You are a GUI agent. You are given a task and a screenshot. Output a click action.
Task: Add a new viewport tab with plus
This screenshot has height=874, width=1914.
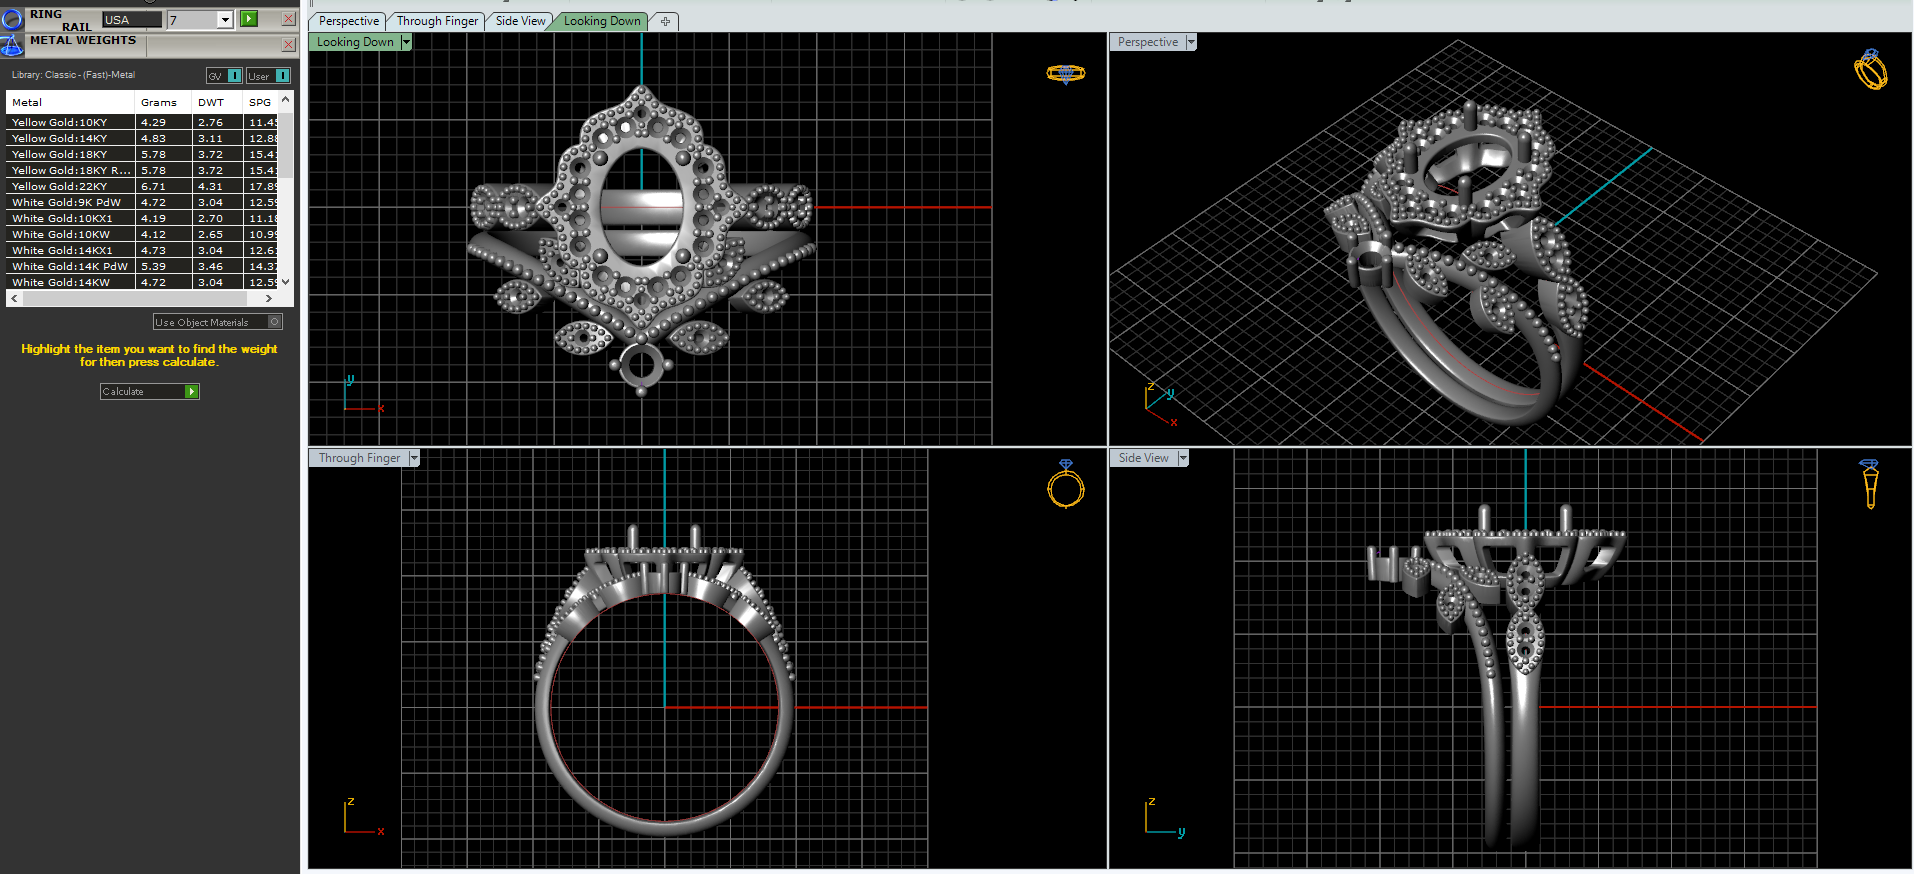[665, 21]
